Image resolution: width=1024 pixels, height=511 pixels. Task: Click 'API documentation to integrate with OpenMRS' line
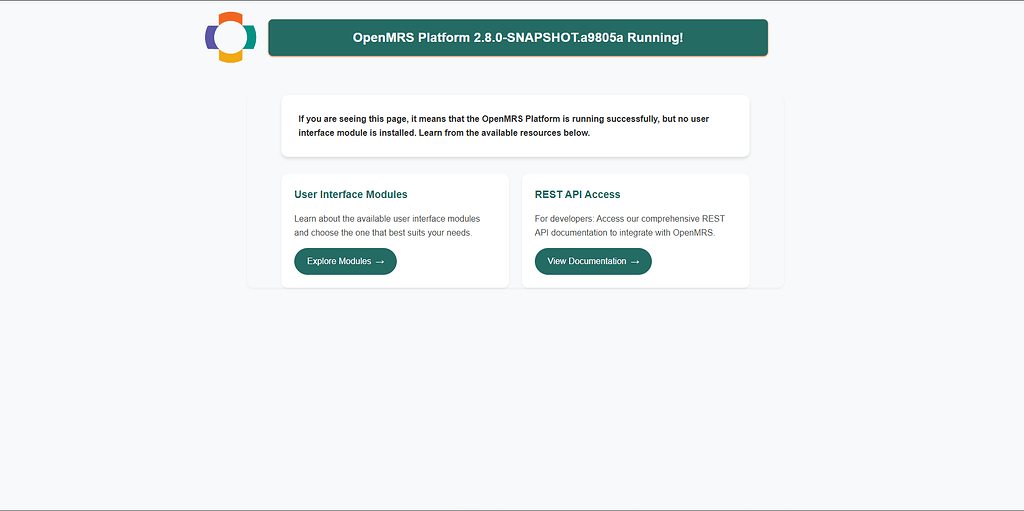625,233
